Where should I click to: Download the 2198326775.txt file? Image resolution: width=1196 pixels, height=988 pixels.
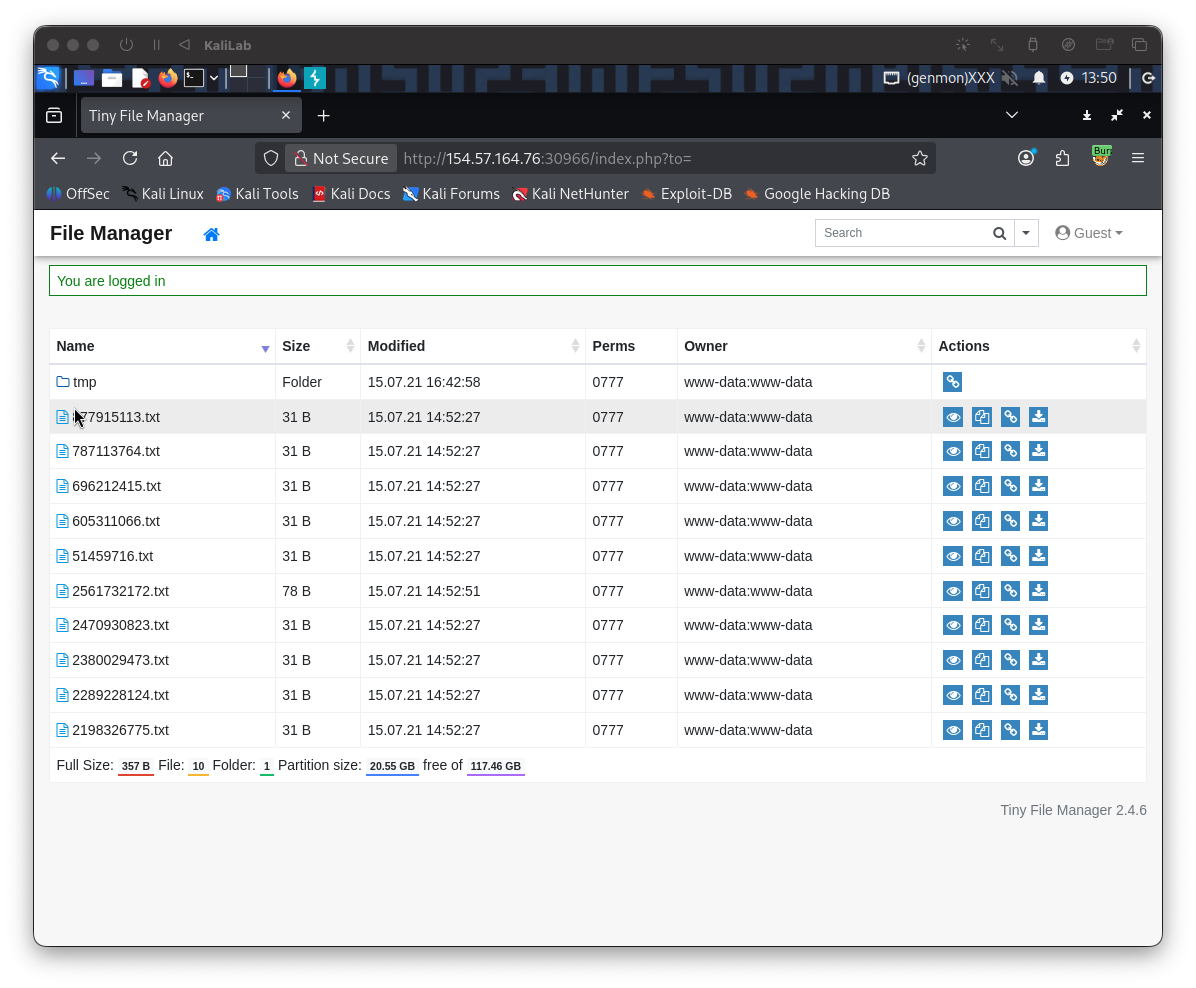(x=1038, y=730)
